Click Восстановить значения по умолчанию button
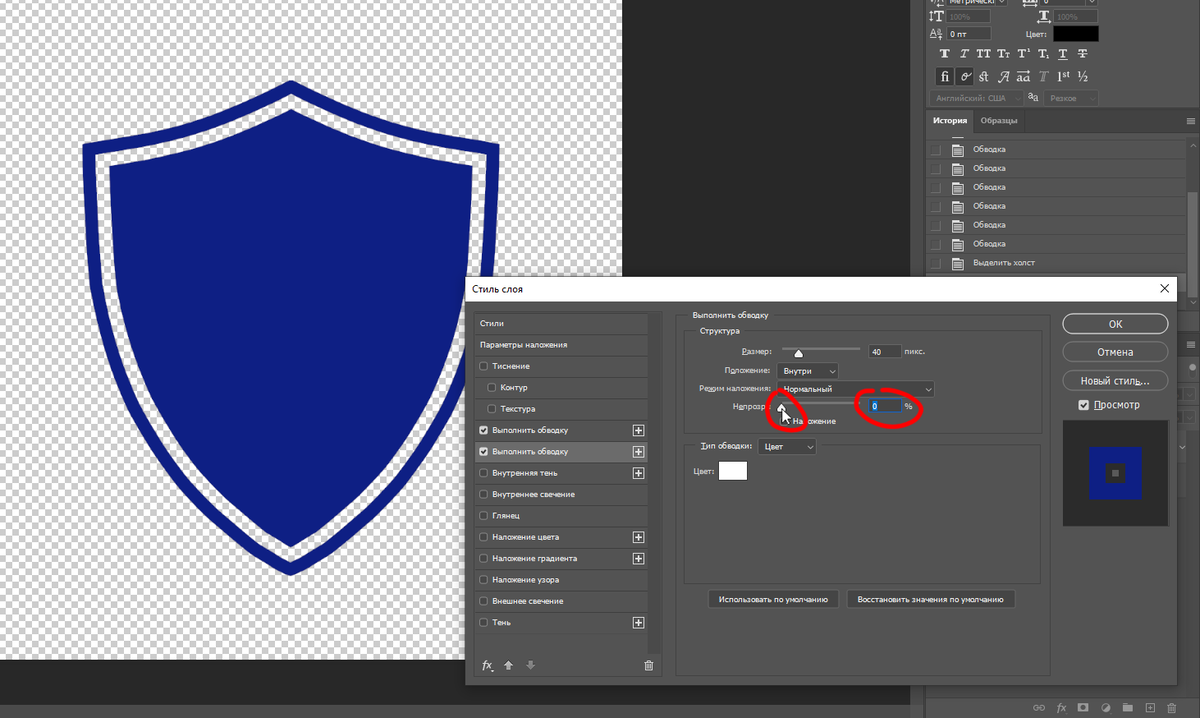1200x718 pixels. (x=931, y=600)
